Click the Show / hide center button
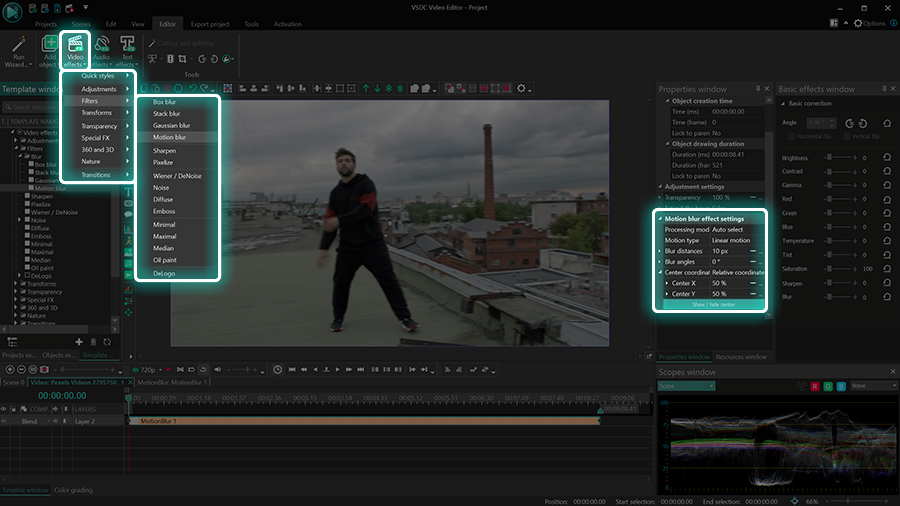 pos(713,304)
